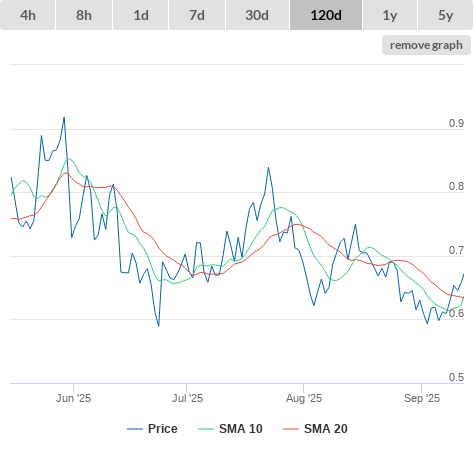The width and height of the screenshot is (474, 455).
Task: Select the 4h time range tab
Action: pos(28,15)
